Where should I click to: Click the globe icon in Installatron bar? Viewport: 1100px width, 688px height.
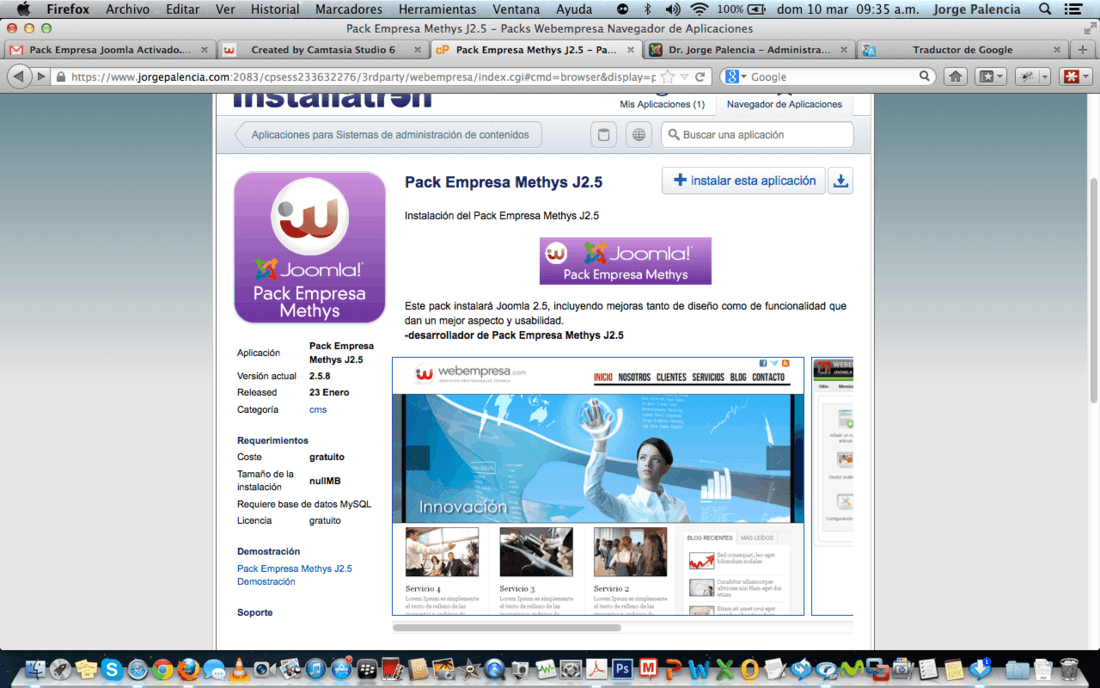point(638,135)
